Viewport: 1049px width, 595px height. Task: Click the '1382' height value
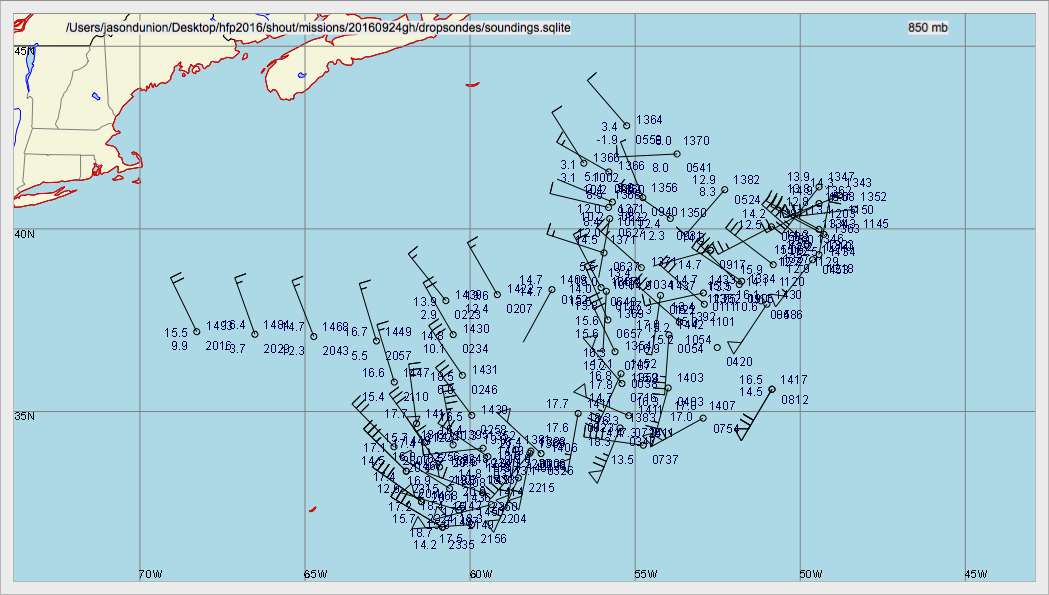click(747, 179)
